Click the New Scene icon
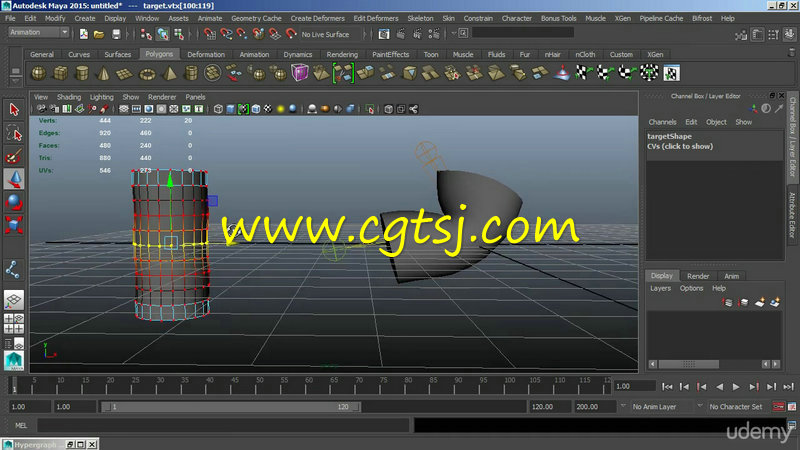 click(x=84, y=34)
